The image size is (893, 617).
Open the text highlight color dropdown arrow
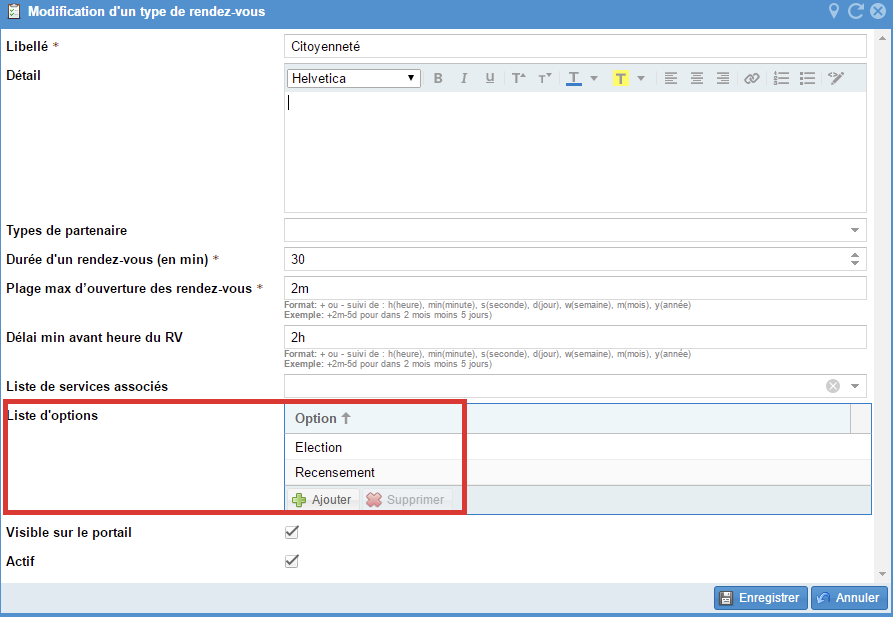(641, 78)
